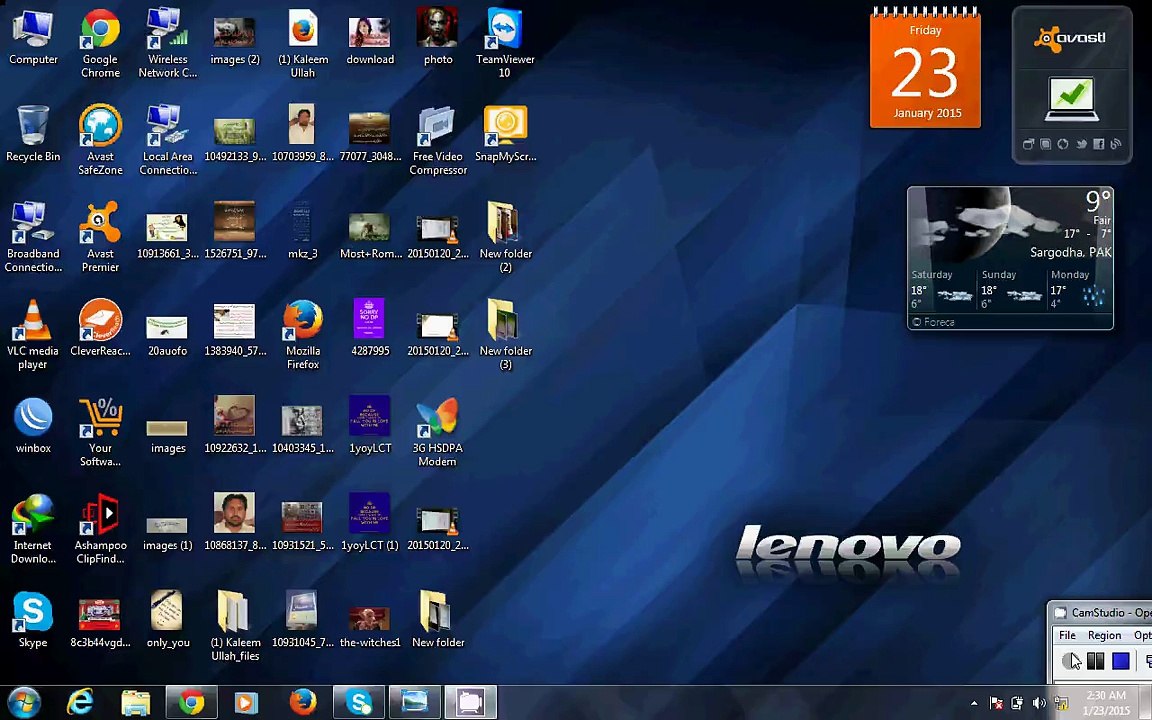This screenshot has width=1152, height=720.
Task: Click the Avast Premier desktop icon
Action: (101, 237)
